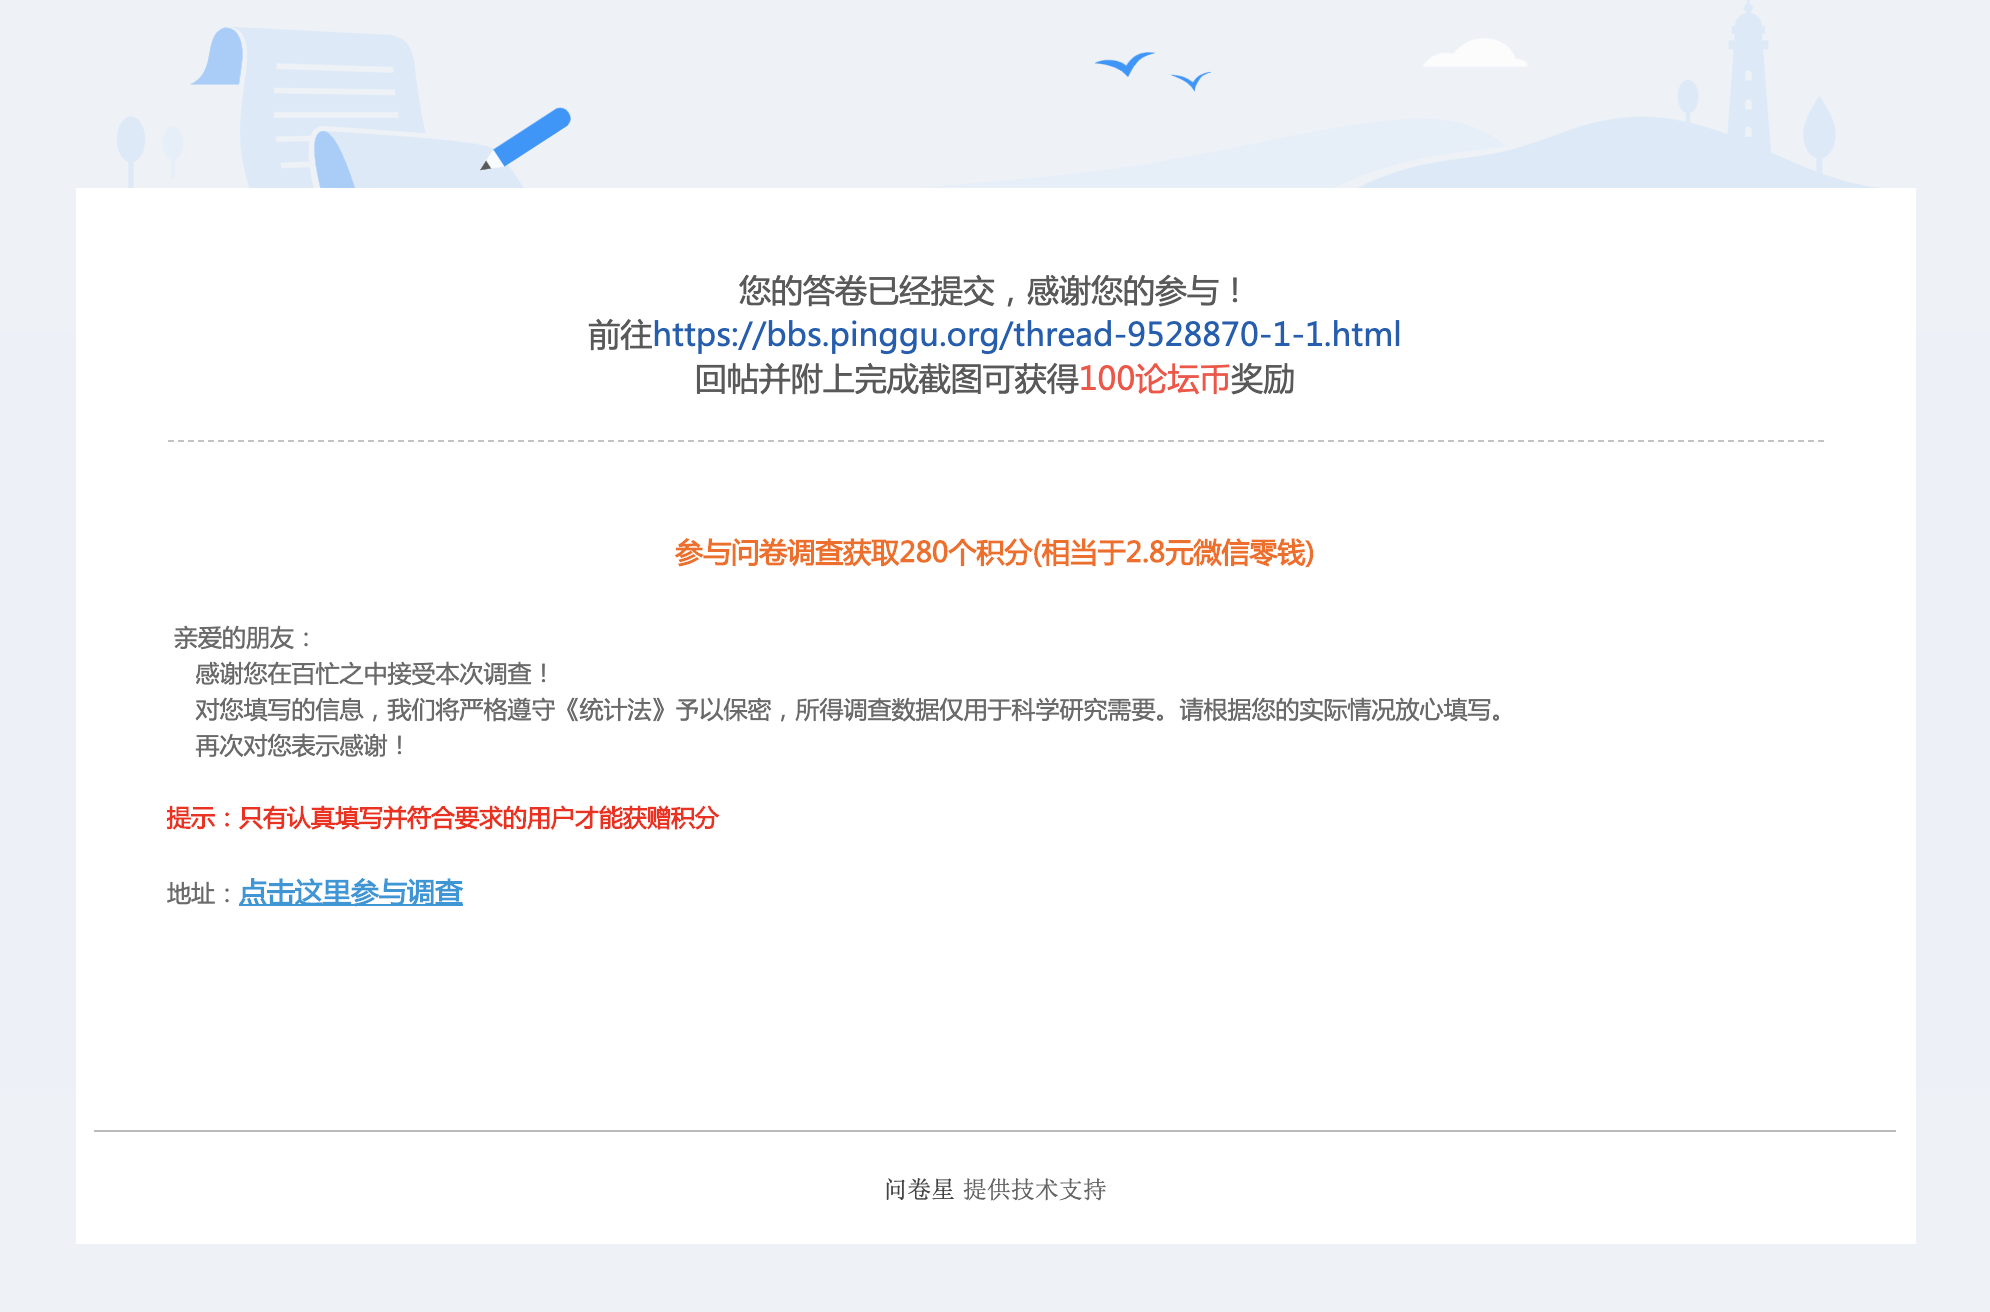Click the red 100论坛币 reward text
1990x1312 pixels.
pyautogui.click(x=1154, y=379)
